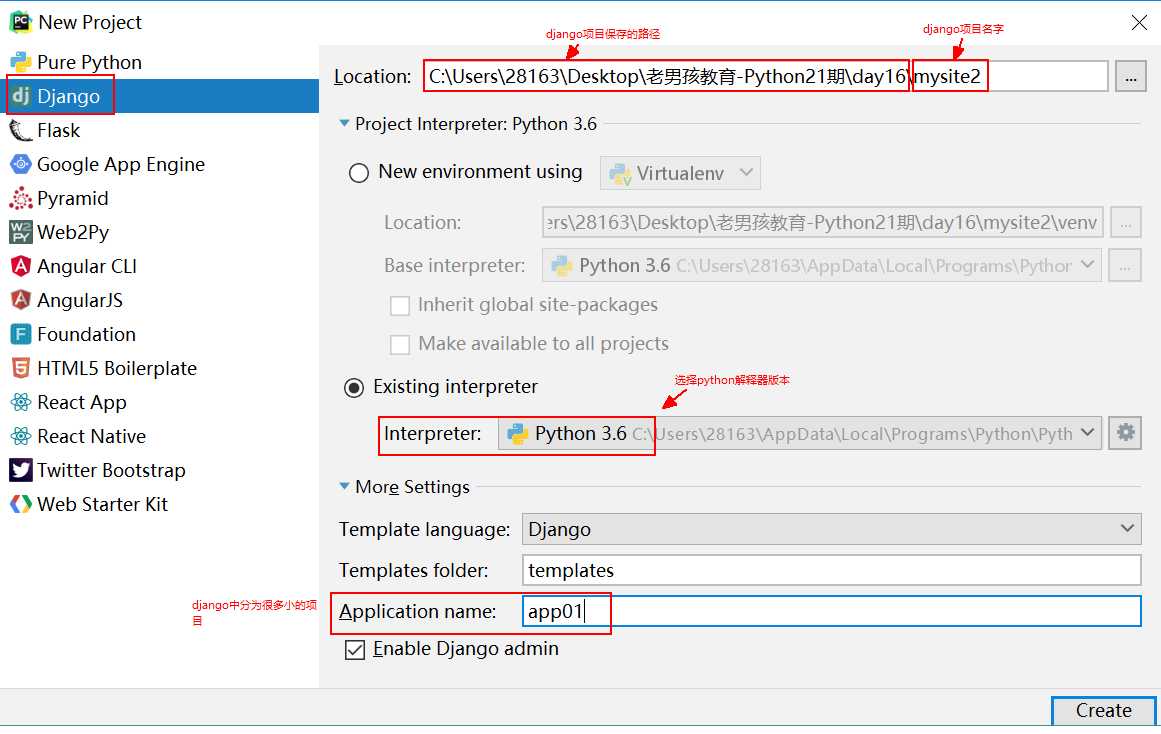
Task: Click into the Application name field
Action: pyautogui.click(x=832, y=612)
